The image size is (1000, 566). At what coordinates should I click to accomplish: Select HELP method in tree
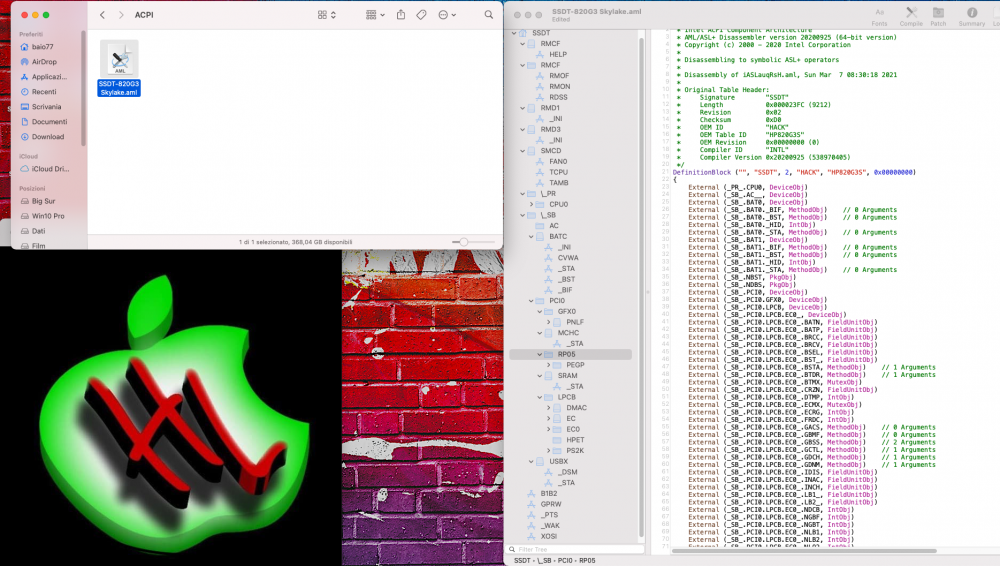pos(558,54)
